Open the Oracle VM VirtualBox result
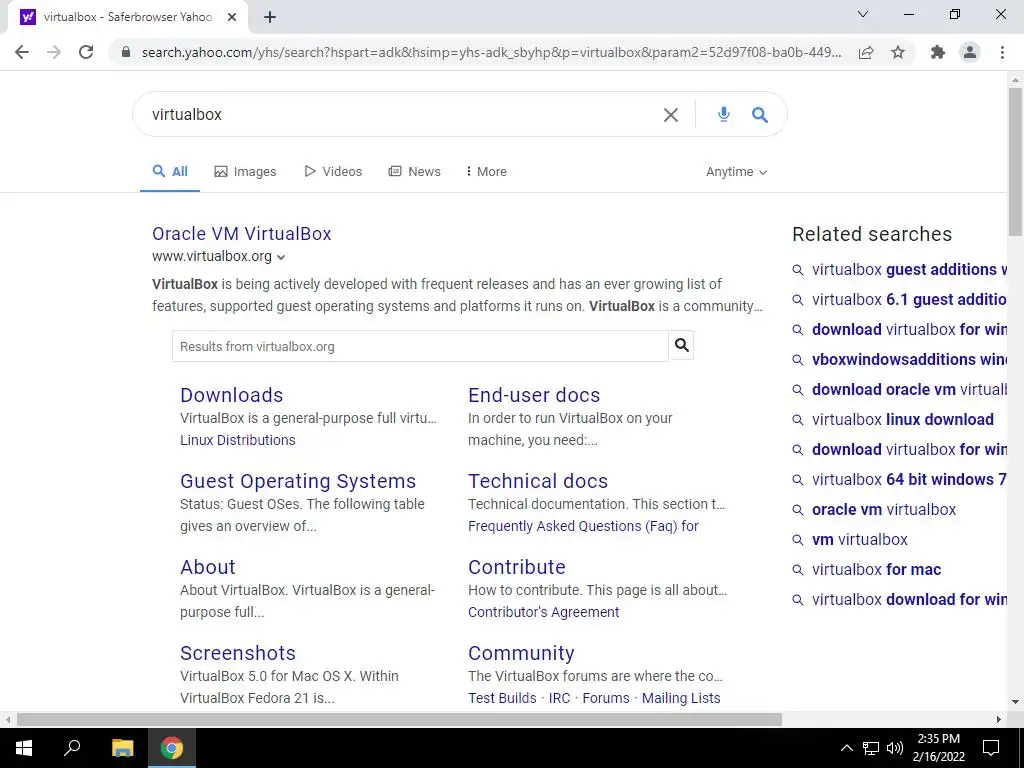The width and height of the screenshot is (1024, 768). (242, 234)
